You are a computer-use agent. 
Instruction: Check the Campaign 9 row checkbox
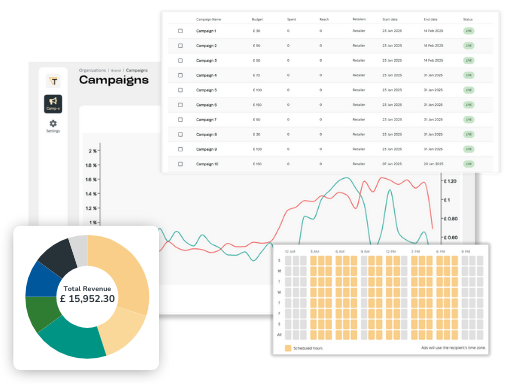(x=180, y=149)
